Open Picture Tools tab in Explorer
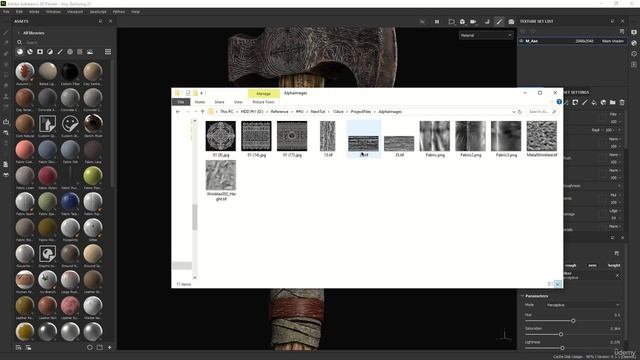Screen dimensions: 640x360 263,102
